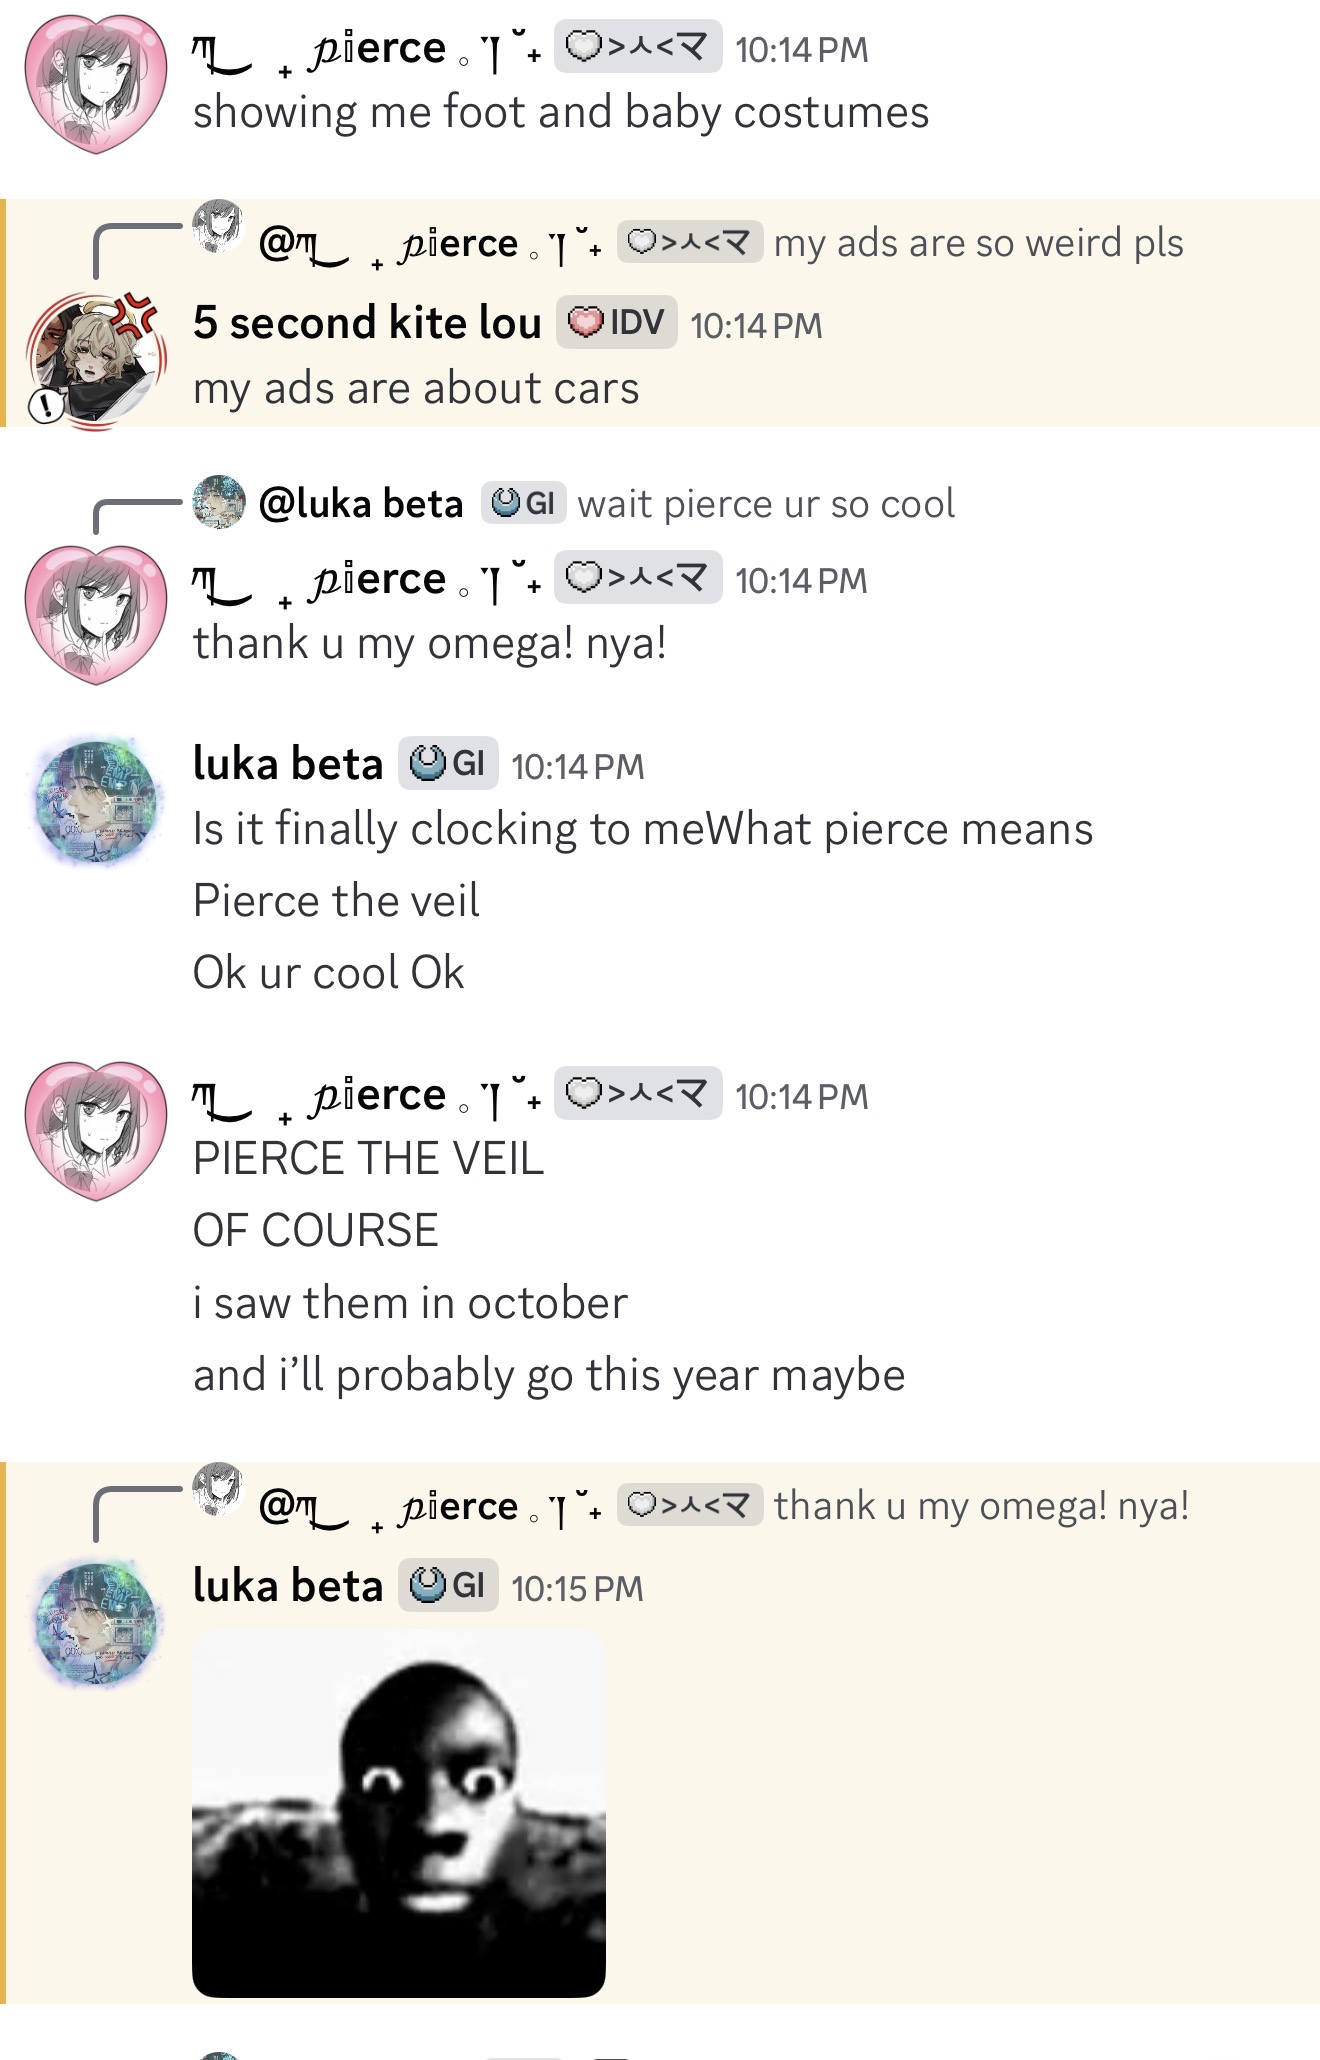Open luka beta's avatar beside the 10:15 PM image message
This screenshot has width=1320, height=2060.
(x=95, y=1625)
